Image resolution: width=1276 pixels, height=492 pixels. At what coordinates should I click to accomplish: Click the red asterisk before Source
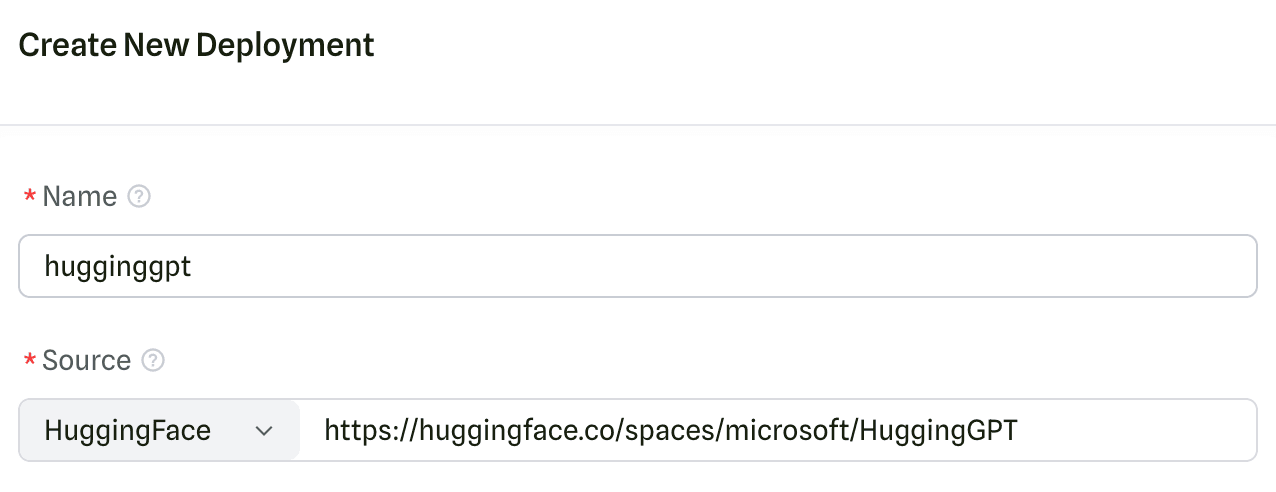29,361
